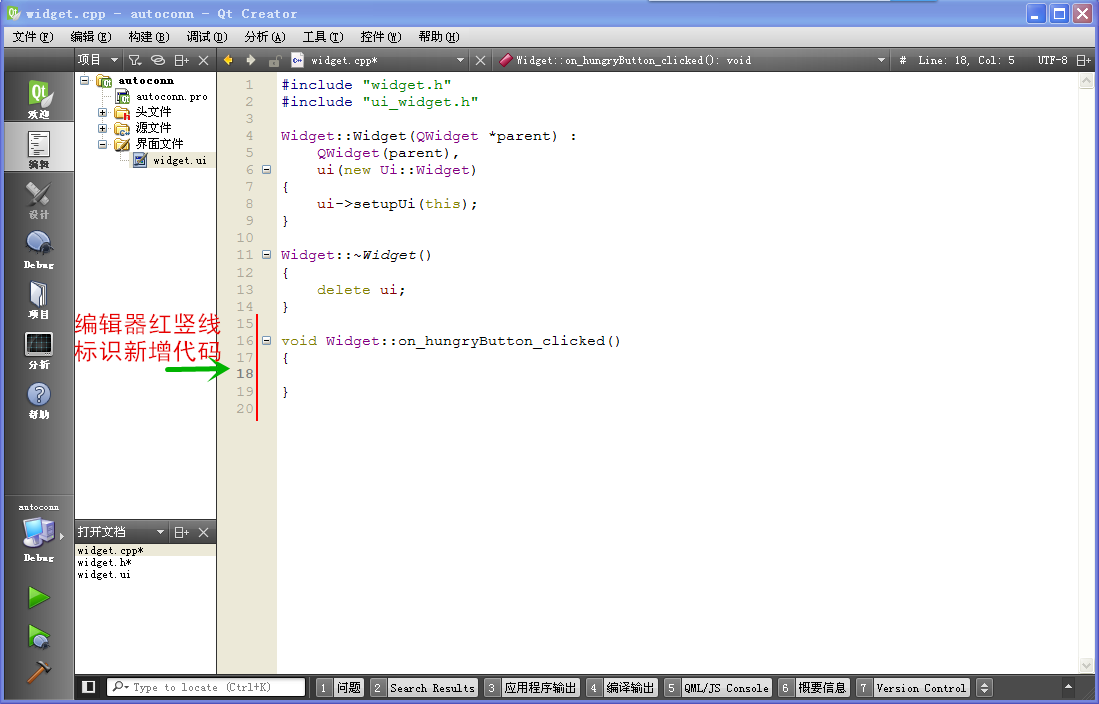Open the Debug mode in sidebar
This screenshot has height=704, width=1099.
point(39,249)
